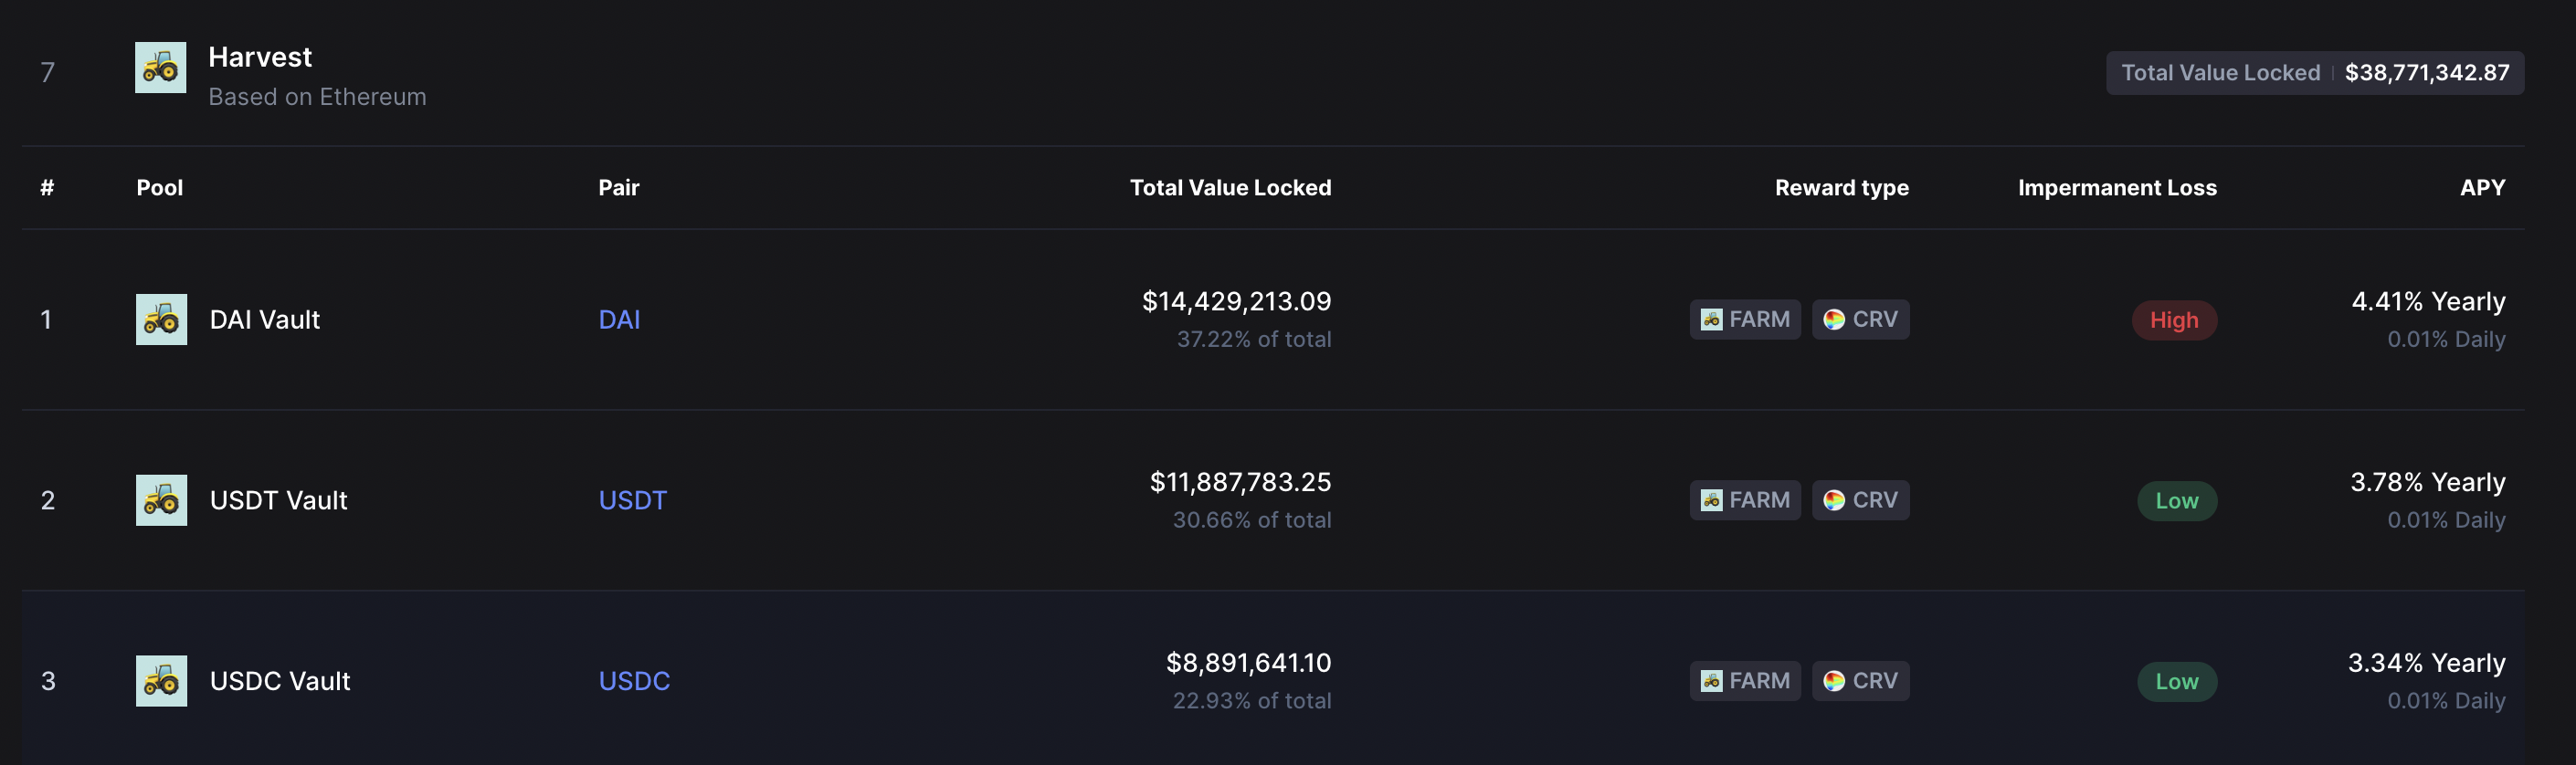Select the CRV reward badge for DAI Vault
This screenshot has height=765, width=2576.
[1860, 319]
